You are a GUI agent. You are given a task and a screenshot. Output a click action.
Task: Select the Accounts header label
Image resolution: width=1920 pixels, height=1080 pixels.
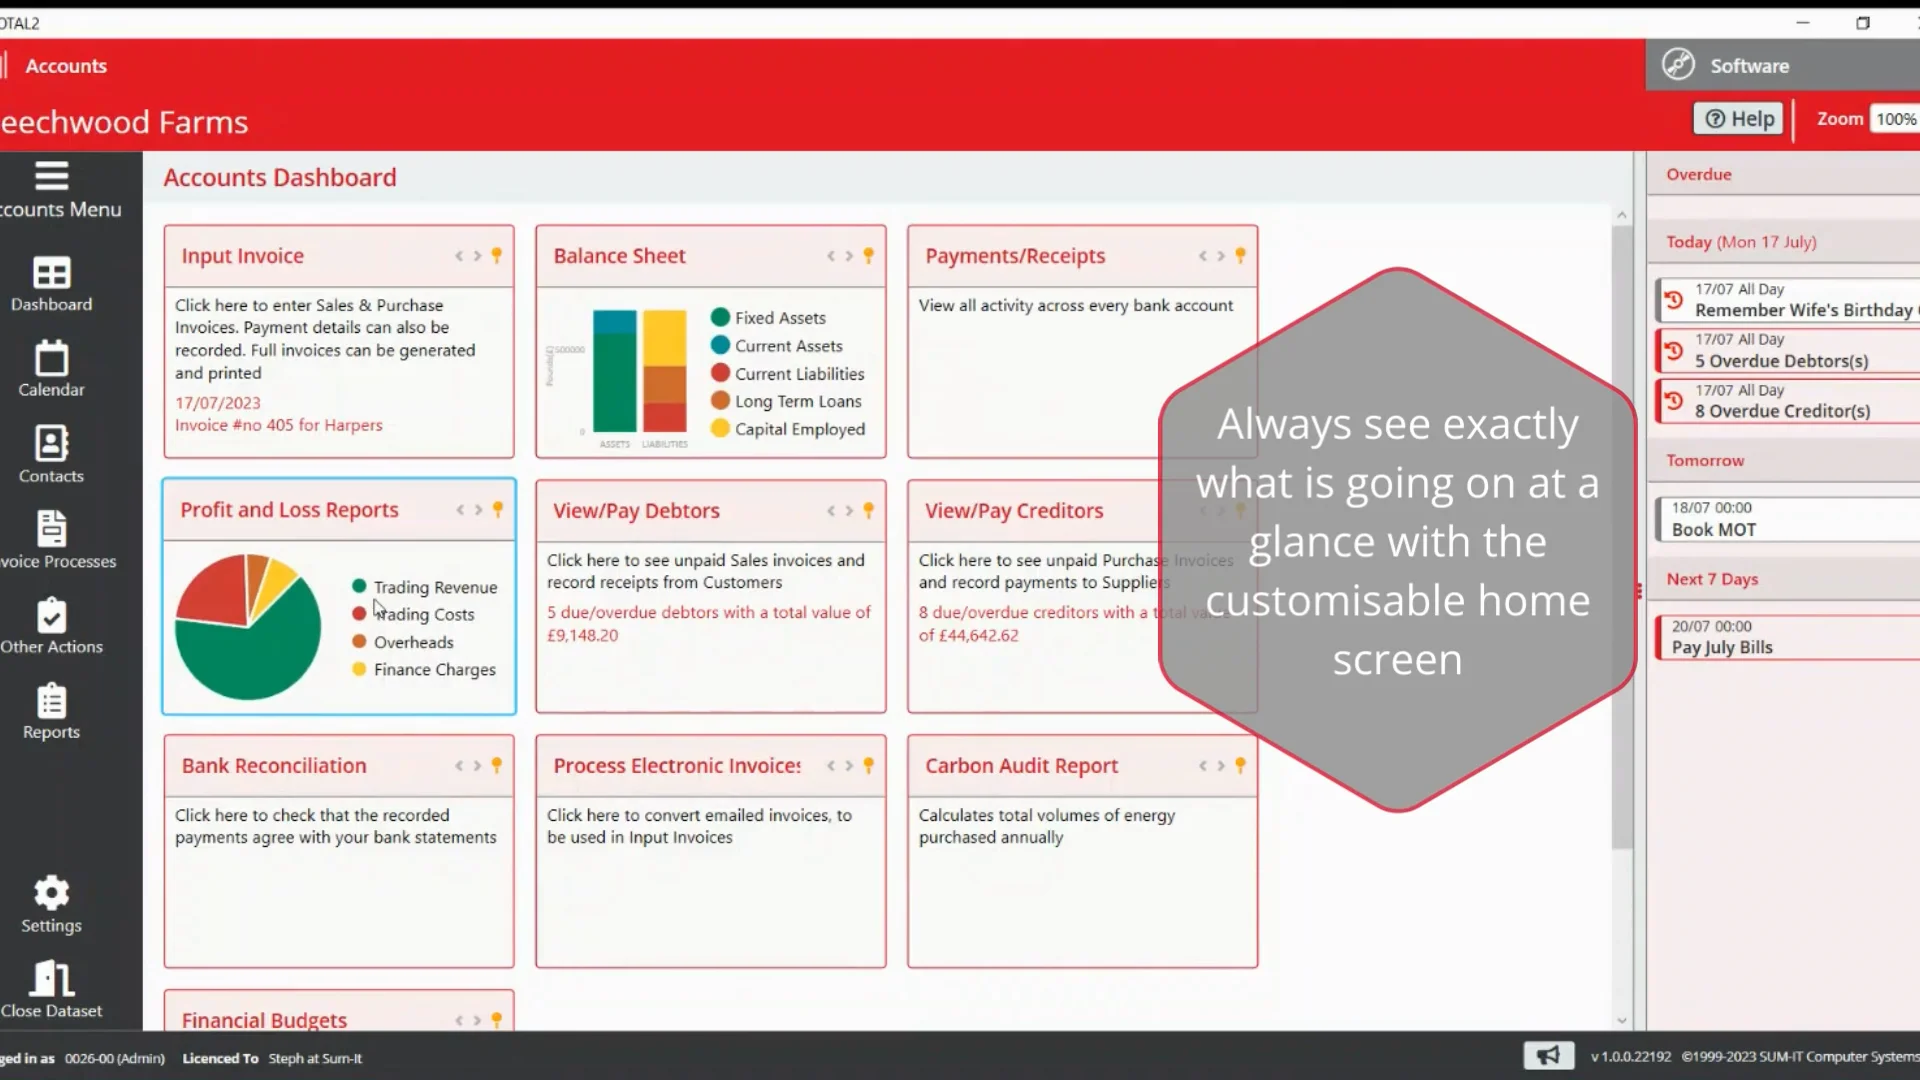coord(65,65)
